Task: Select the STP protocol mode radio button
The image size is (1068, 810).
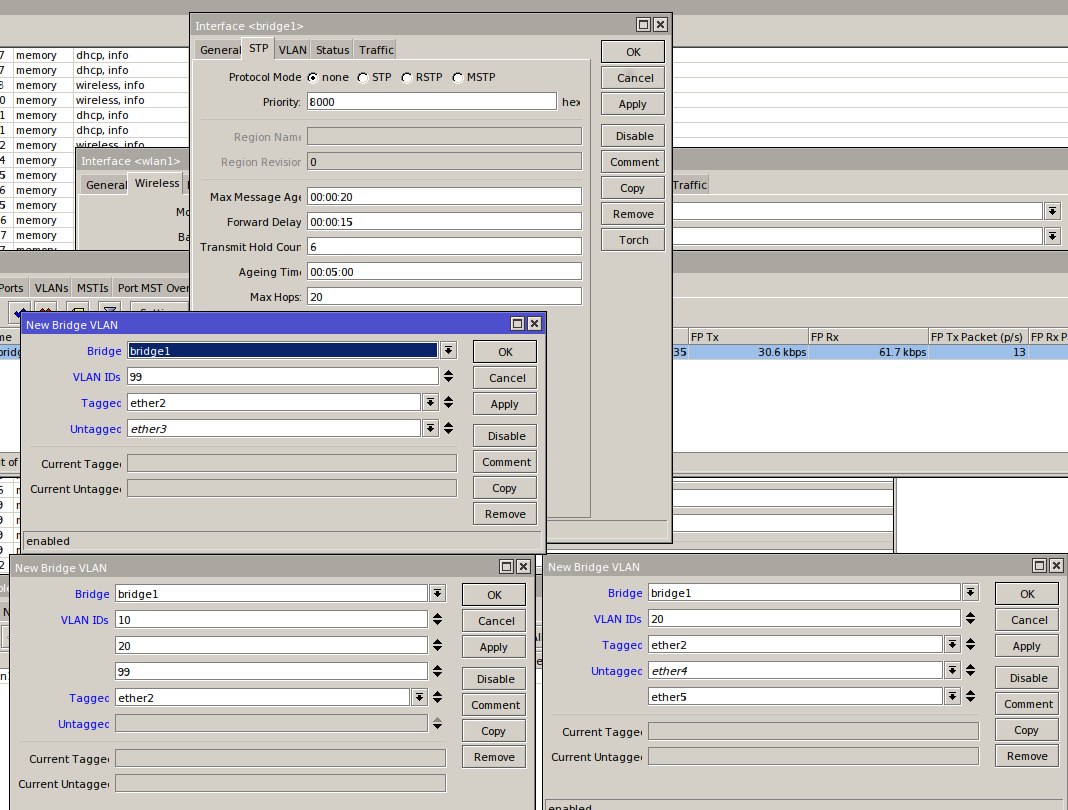Action: click(362, 78)
